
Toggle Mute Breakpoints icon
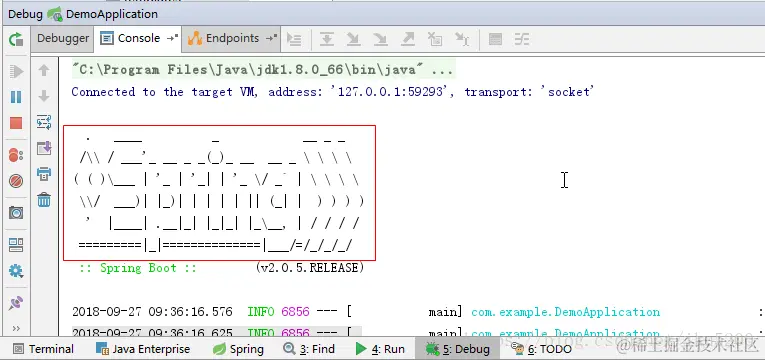[16, 181]
